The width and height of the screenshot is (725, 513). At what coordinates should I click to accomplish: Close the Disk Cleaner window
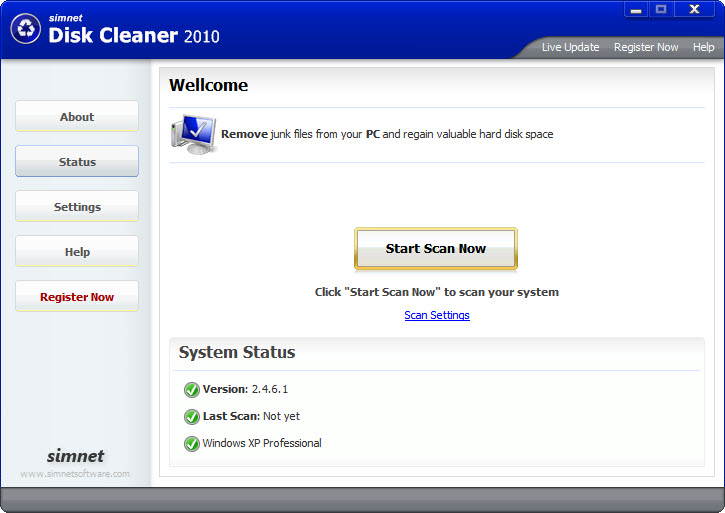pos(695,9)
